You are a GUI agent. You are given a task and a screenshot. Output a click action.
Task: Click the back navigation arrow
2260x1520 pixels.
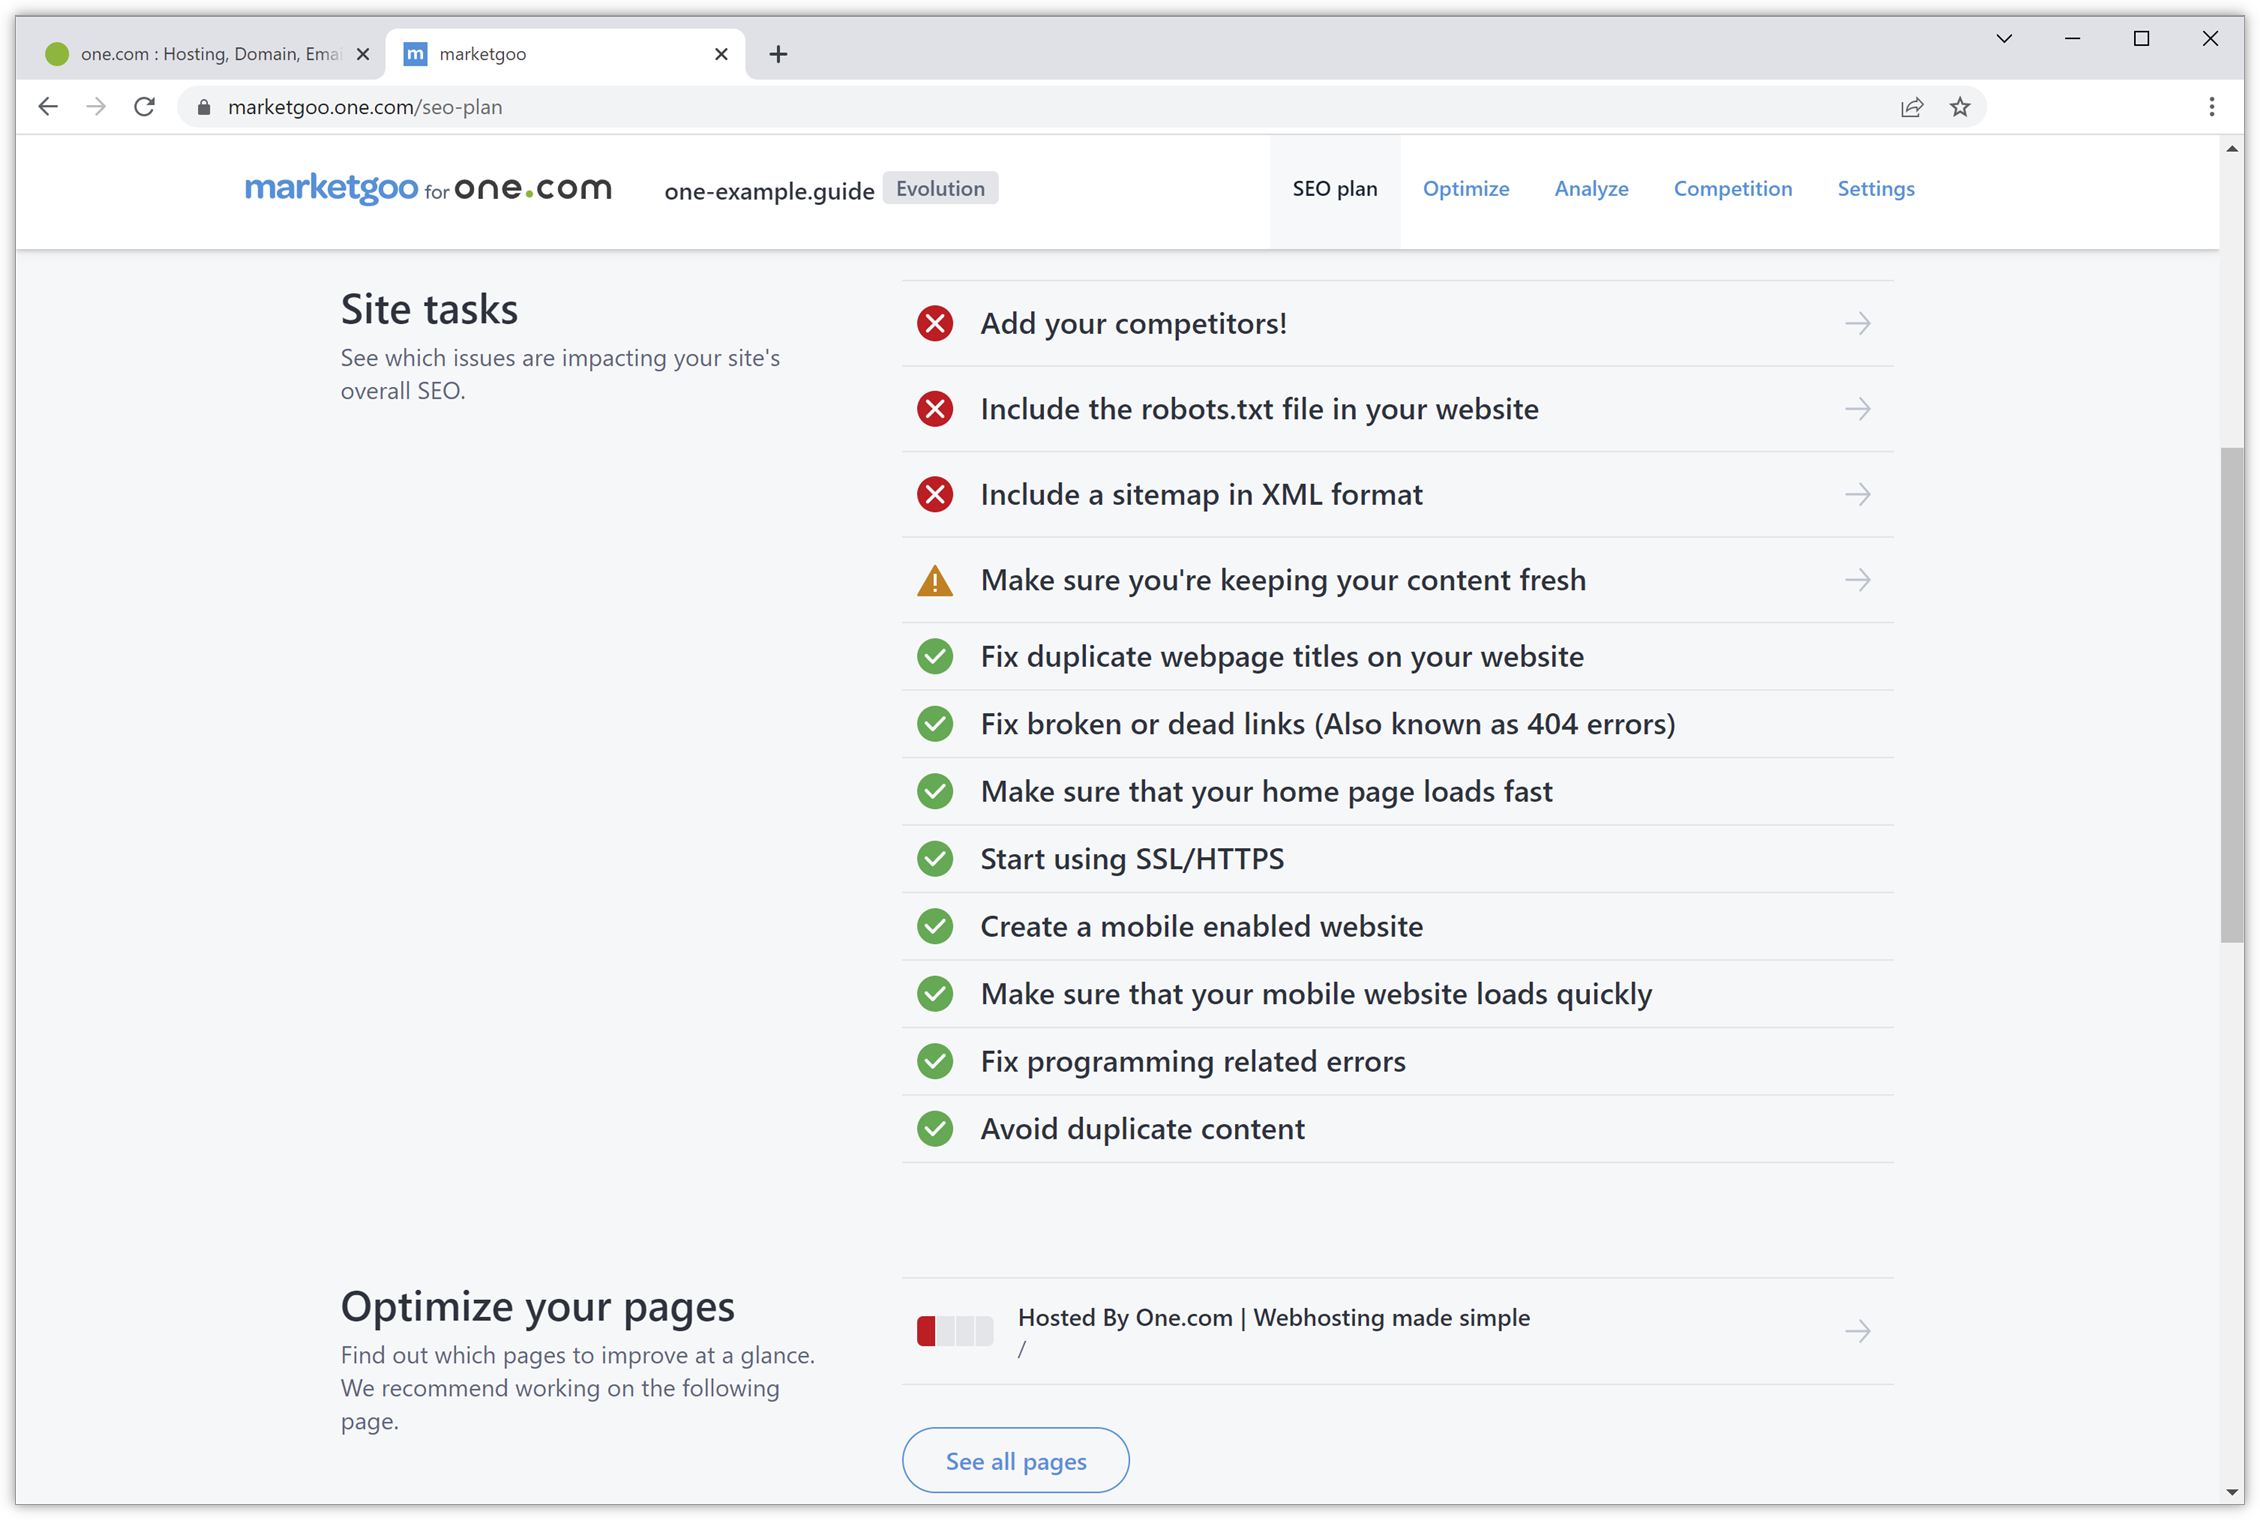pyautogui.click(x=48, y=107)
